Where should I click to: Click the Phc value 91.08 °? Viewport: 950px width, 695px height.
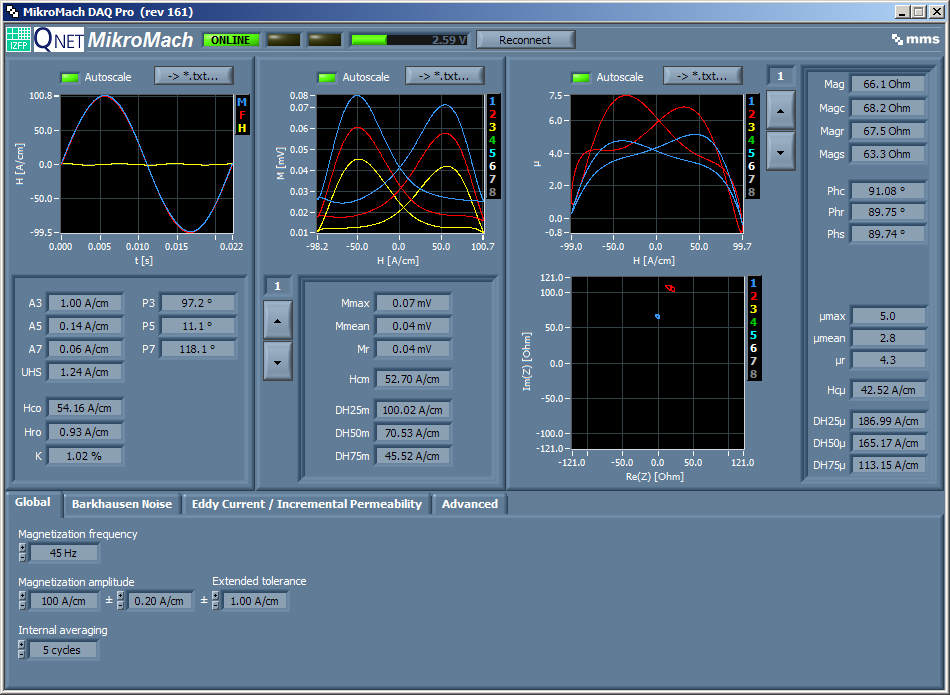[x=888, y=191]
